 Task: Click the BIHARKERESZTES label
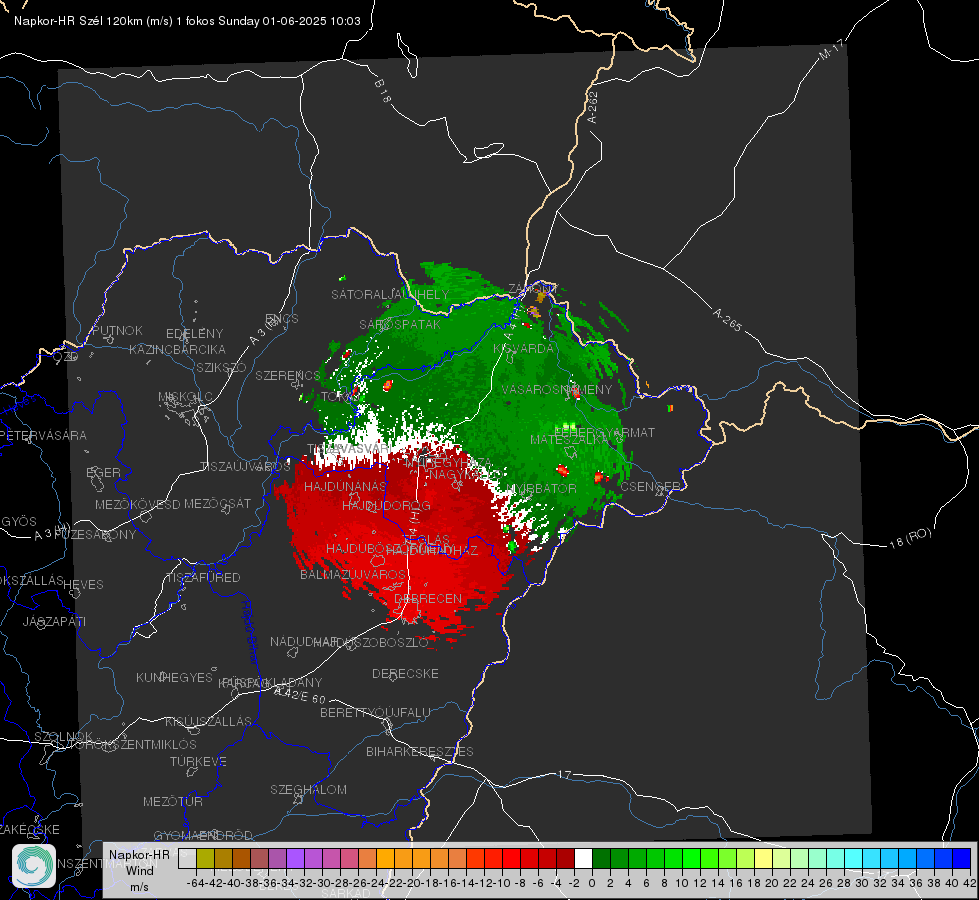(x=420, y=751)
